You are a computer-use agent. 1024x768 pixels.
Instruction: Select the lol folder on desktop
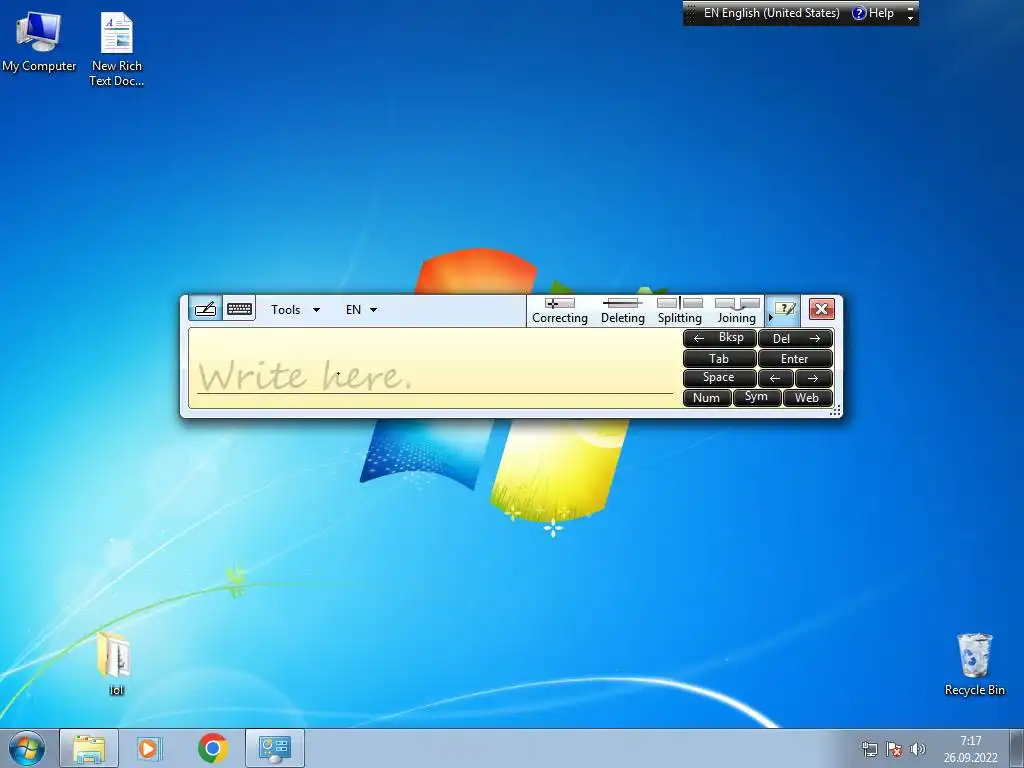pyautogui.click(x=116, y=662)
